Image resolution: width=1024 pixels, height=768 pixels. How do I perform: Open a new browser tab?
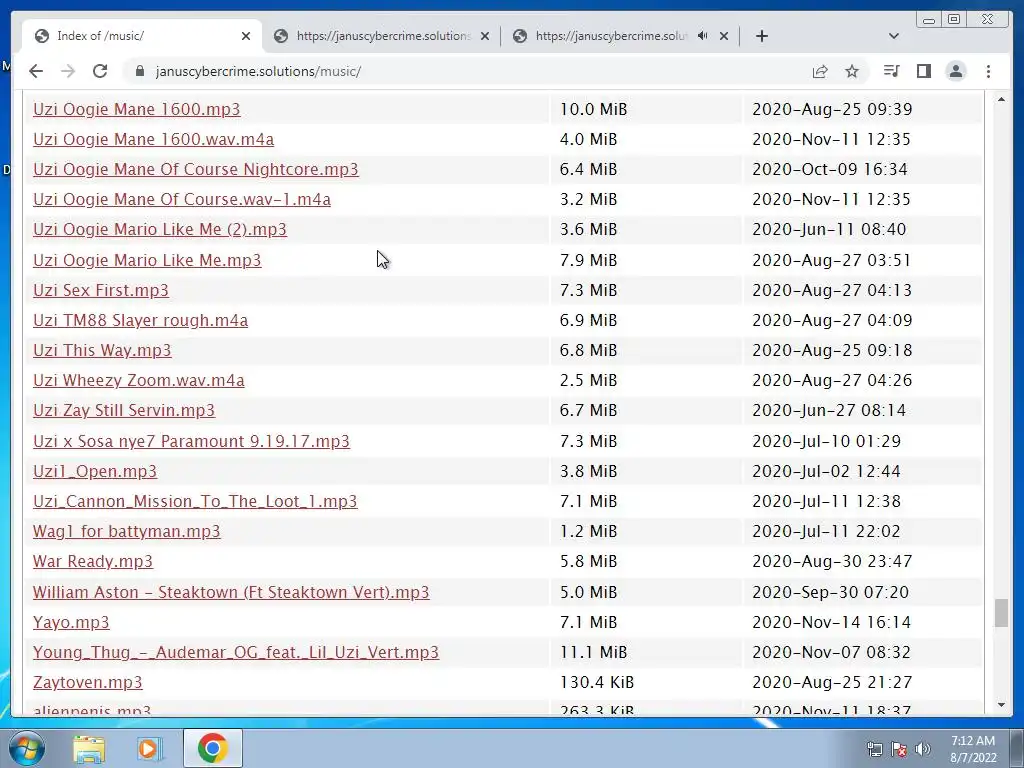click(x=761, y=36)
